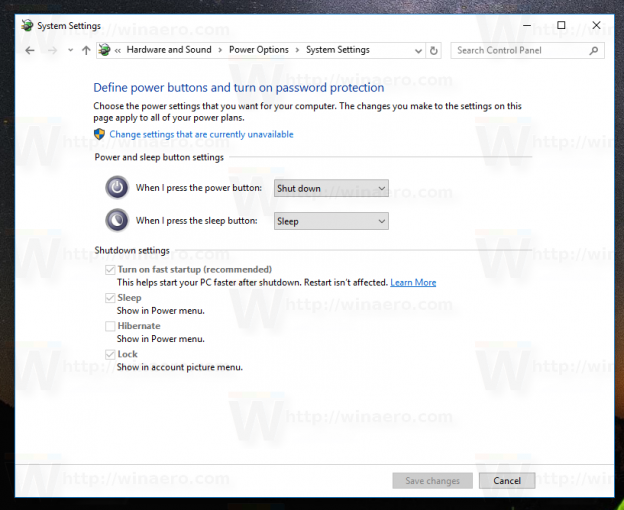Minimize the System Settings window

tap(526, 25)
